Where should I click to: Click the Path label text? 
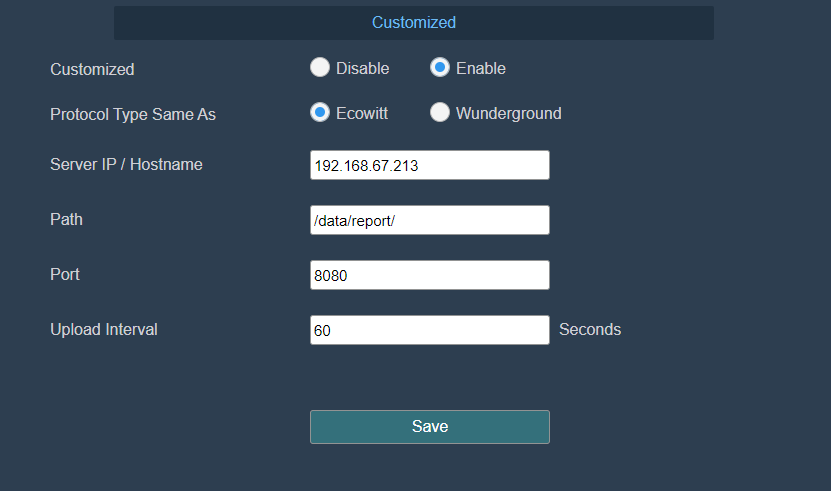(66, 220)
